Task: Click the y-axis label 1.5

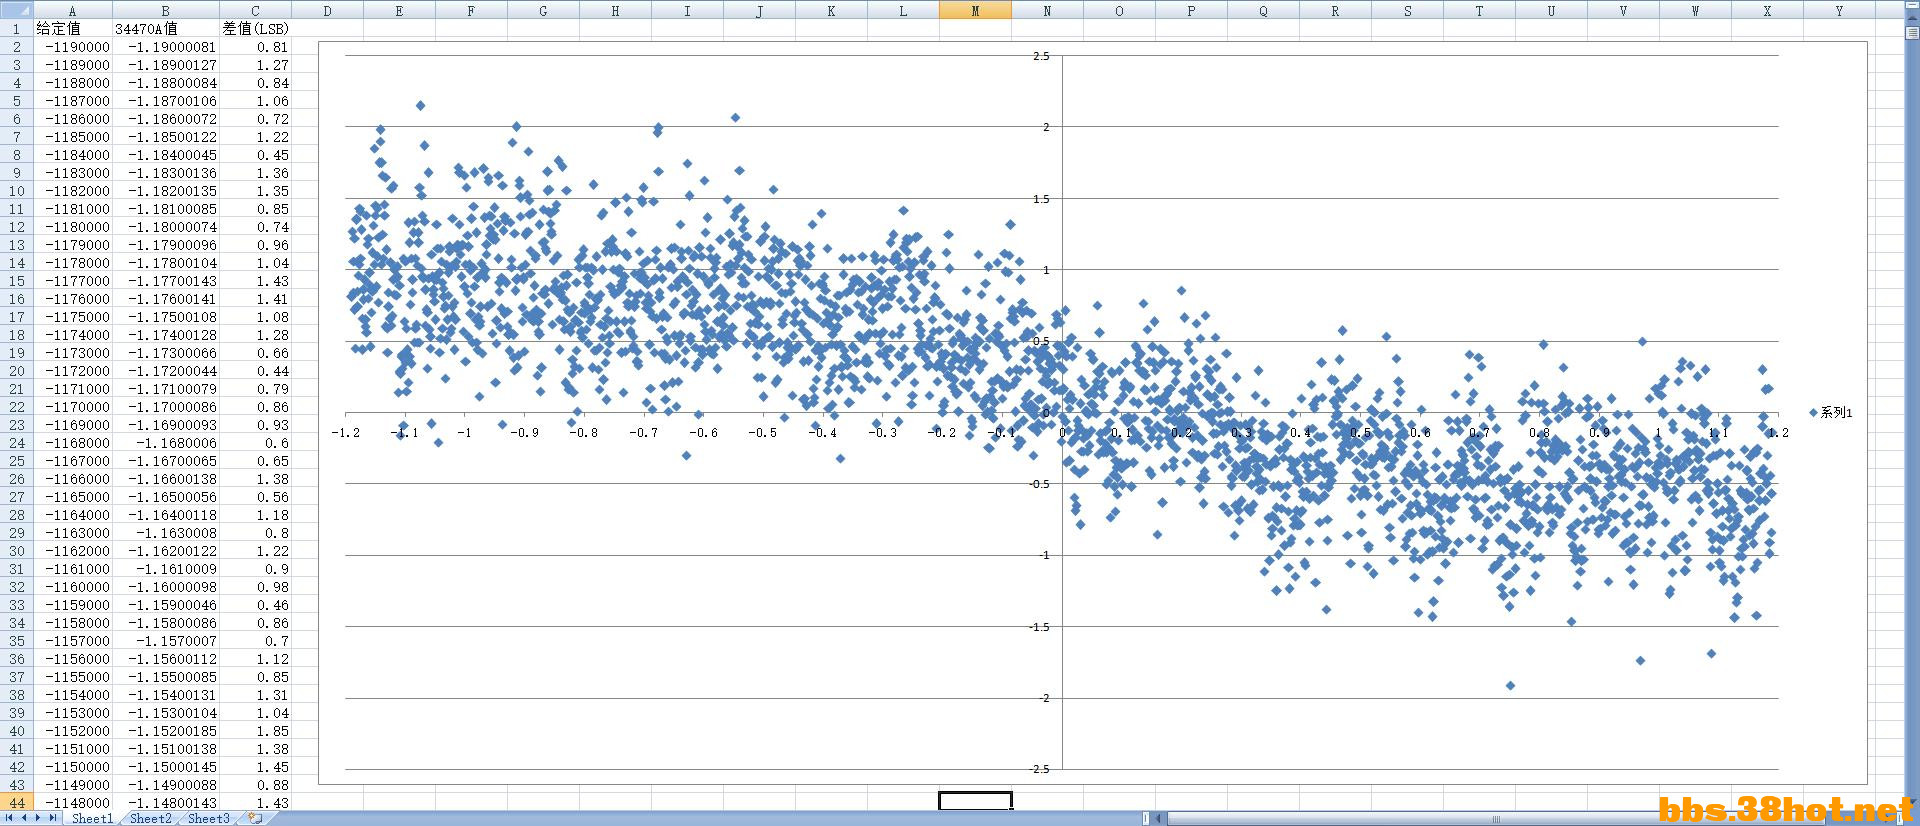Action: coord(1041,199)
